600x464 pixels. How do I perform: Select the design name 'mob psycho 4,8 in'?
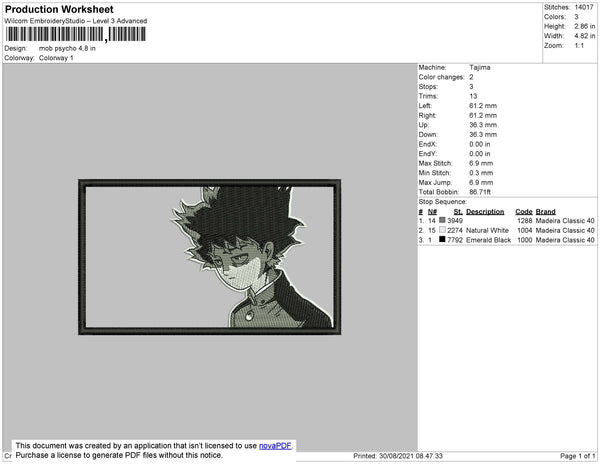67,49
